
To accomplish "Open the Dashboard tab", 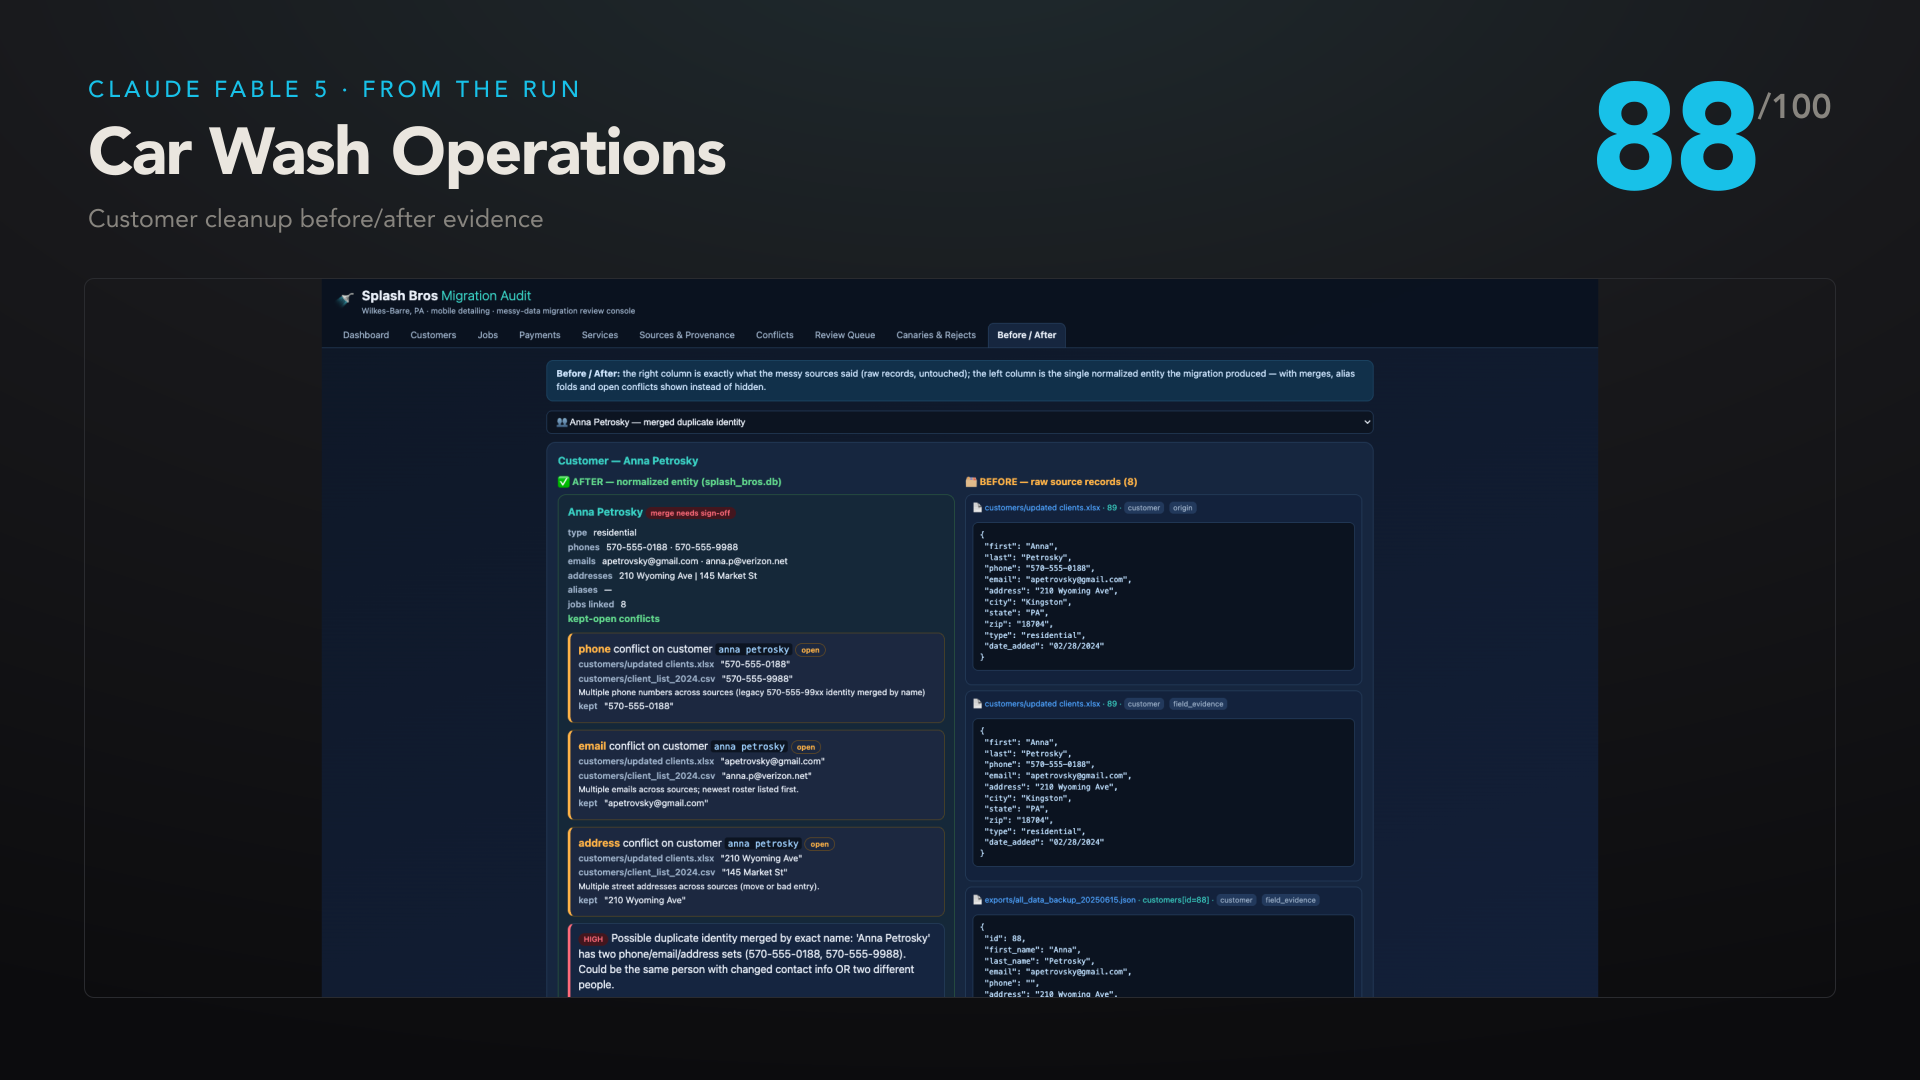I will click(366, 335).
